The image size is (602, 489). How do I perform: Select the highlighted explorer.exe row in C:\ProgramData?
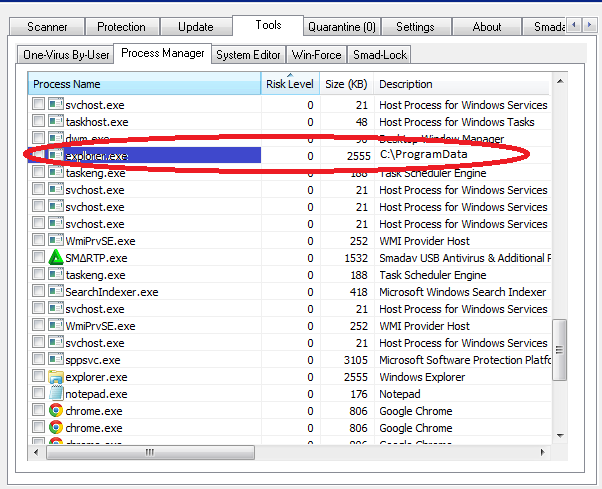pyautogui.click(x=290, y=155)
